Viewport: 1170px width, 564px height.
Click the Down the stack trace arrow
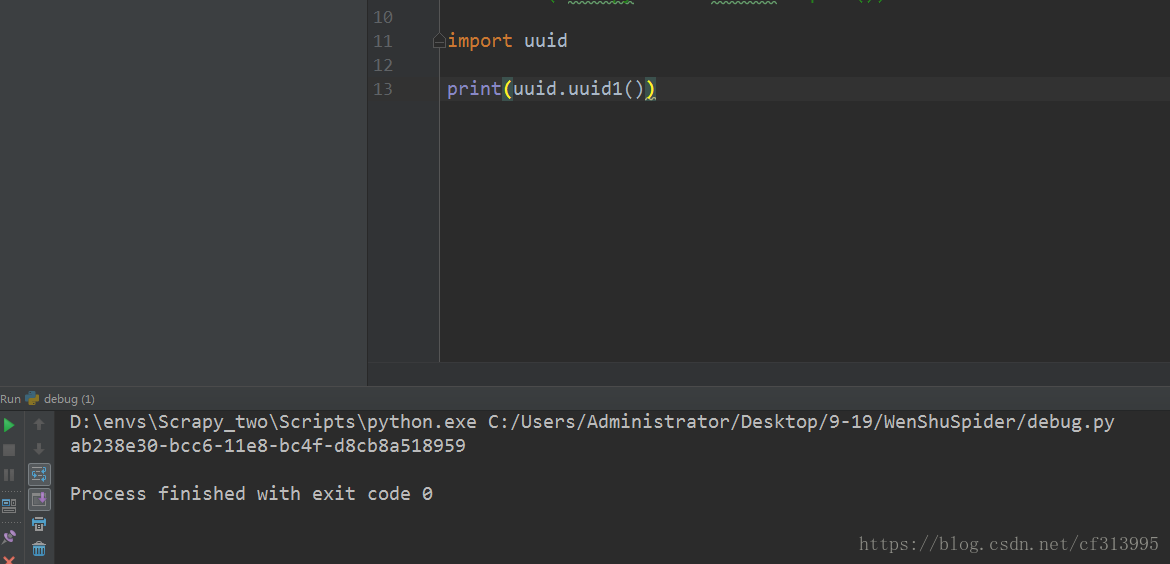click(x=40, y=449)
